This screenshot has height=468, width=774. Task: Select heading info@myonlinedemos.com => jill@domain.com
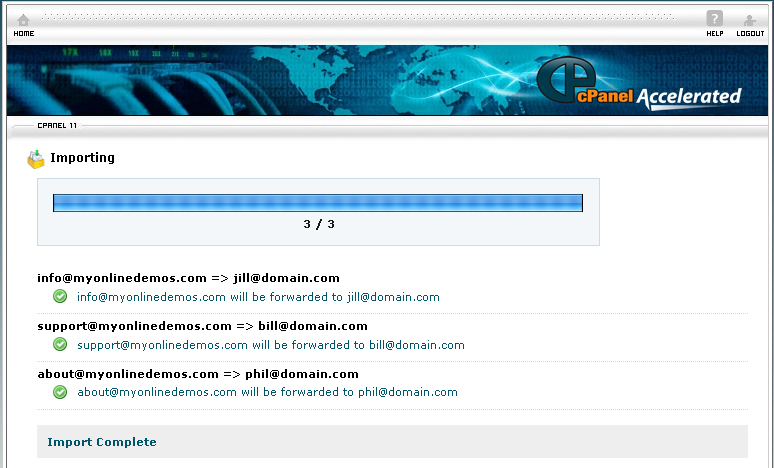pyautogui.click(x=189, y=278)
